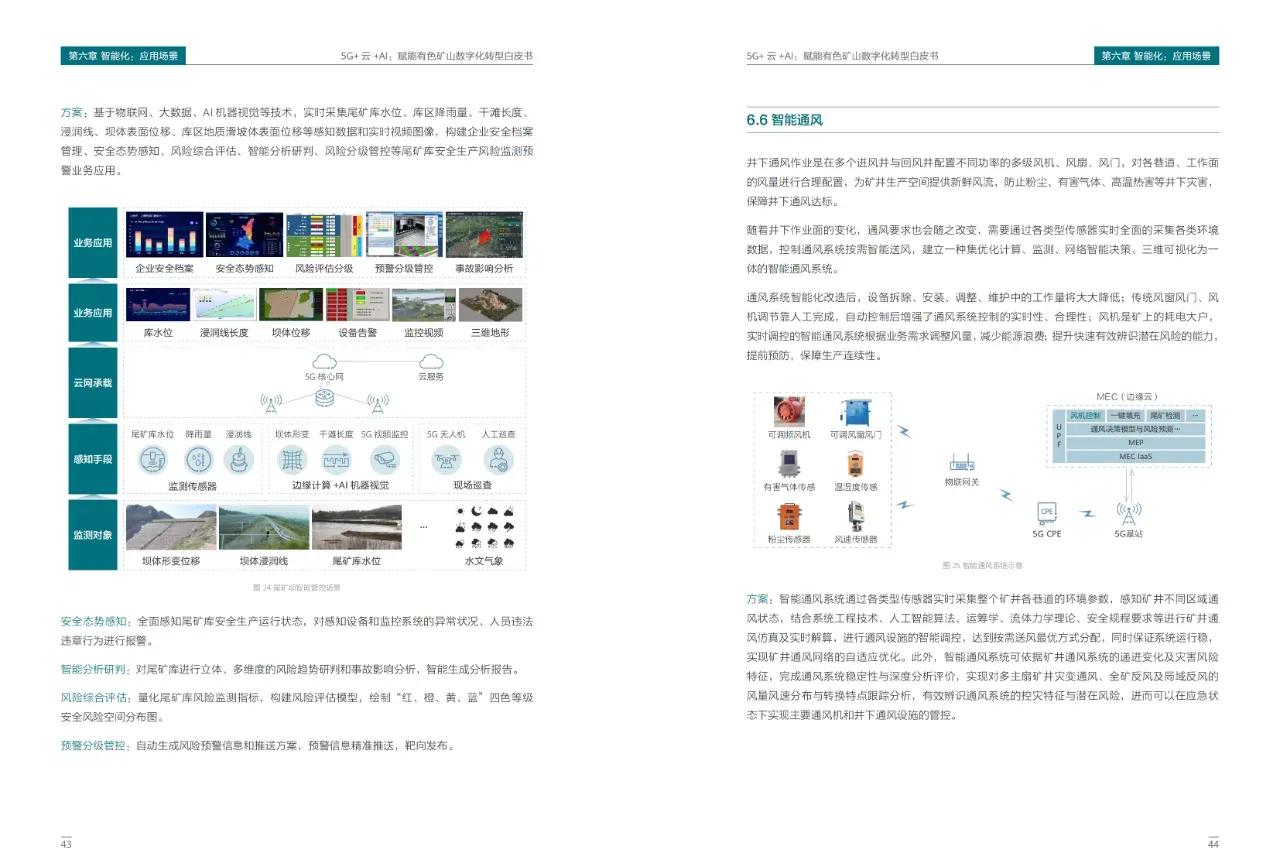Select the 粉尘传感器 sensor image
Screen dimensions: 1280x868
point(789,518)
